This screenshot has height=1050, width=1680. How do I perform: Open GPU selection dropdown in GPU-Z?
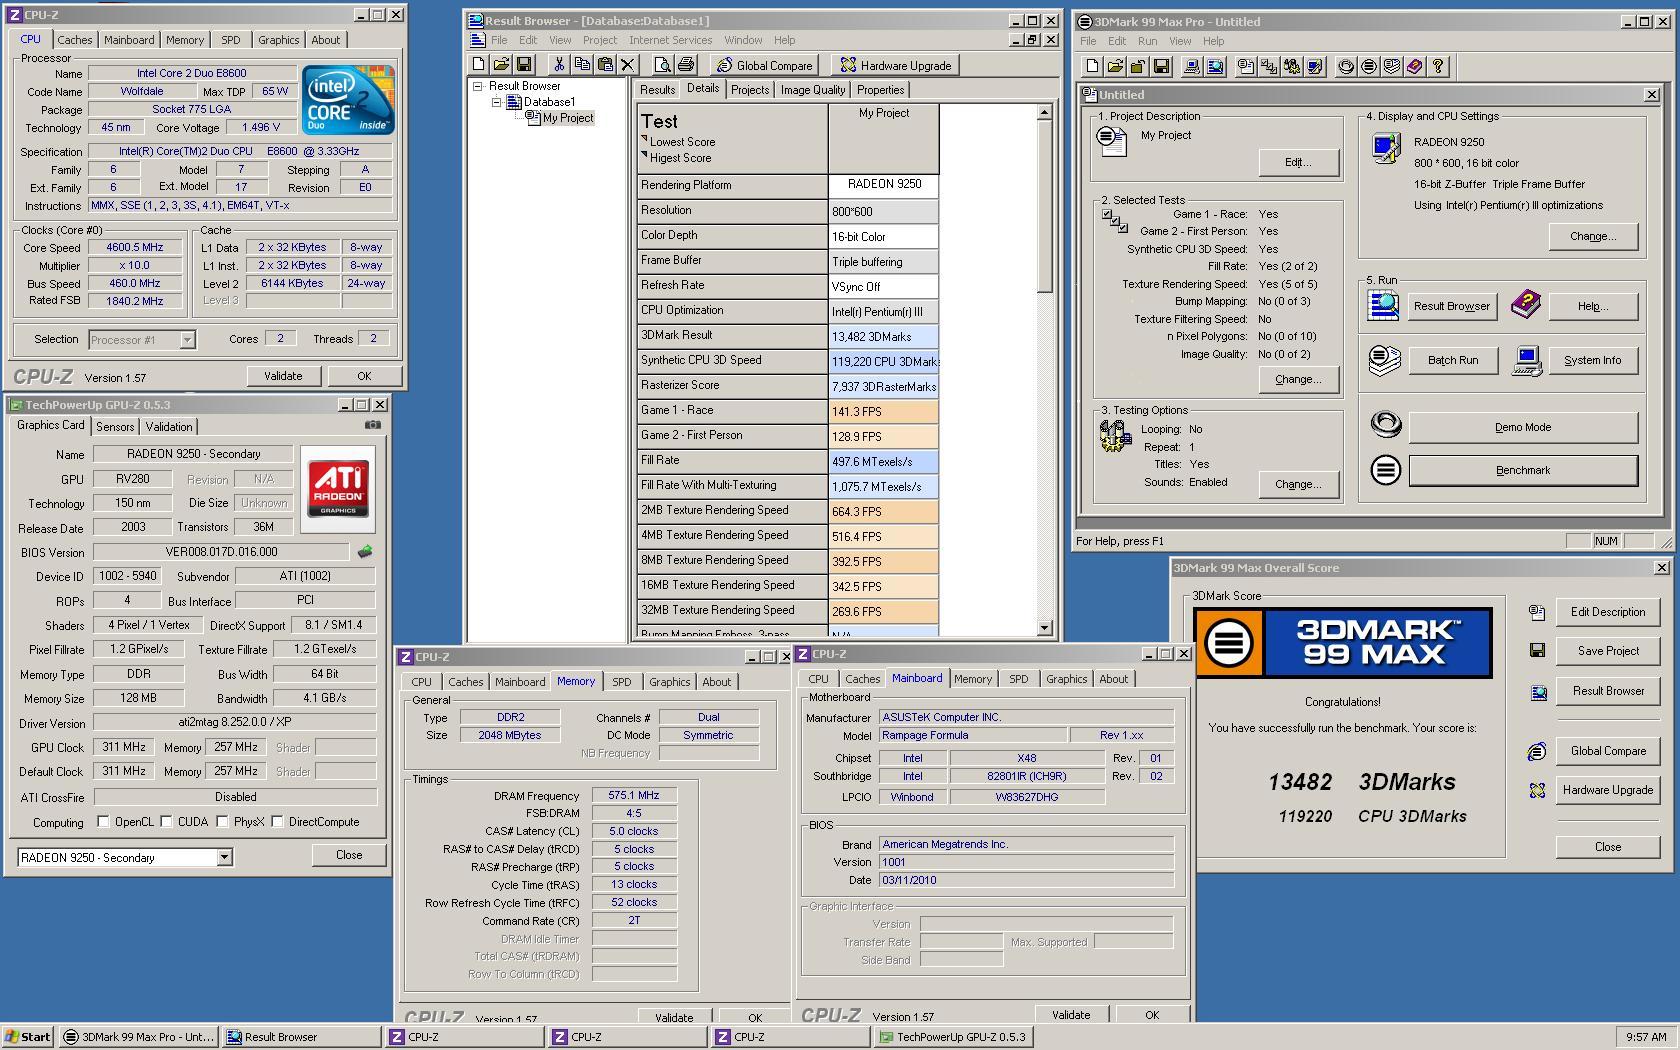pos(224,857)
